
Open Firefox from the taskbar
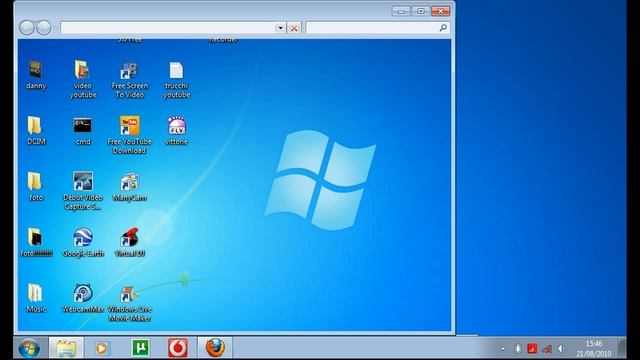215,348
